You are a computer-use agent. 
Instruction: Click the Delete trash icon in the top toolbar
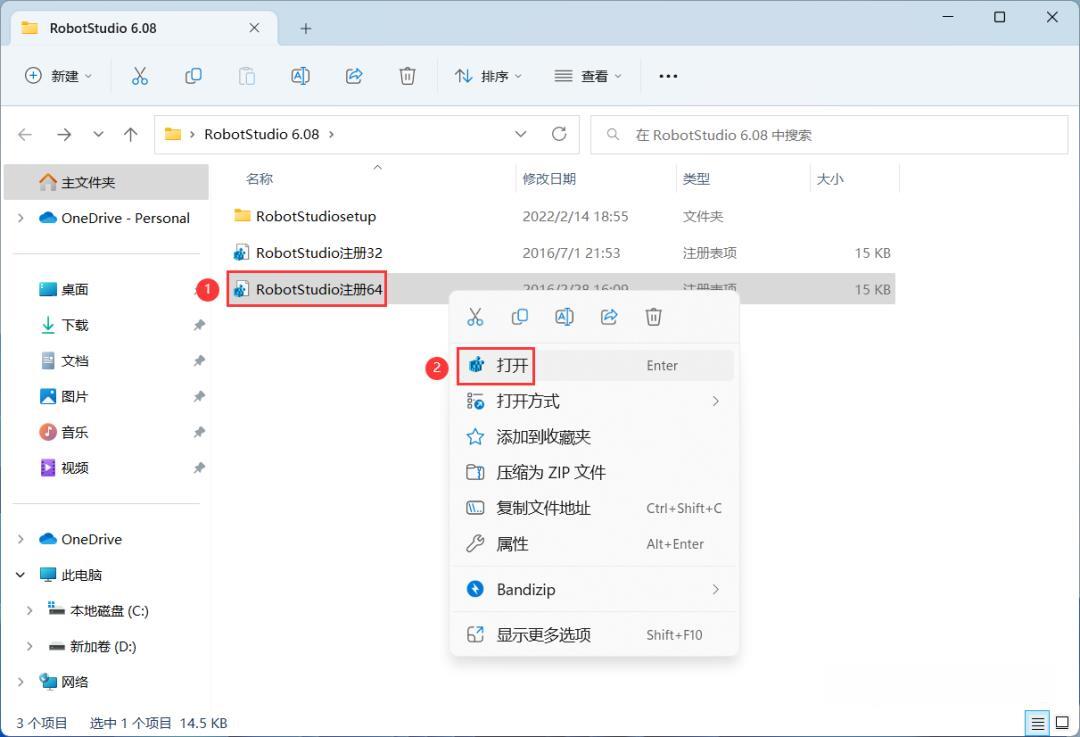(407, 76)
